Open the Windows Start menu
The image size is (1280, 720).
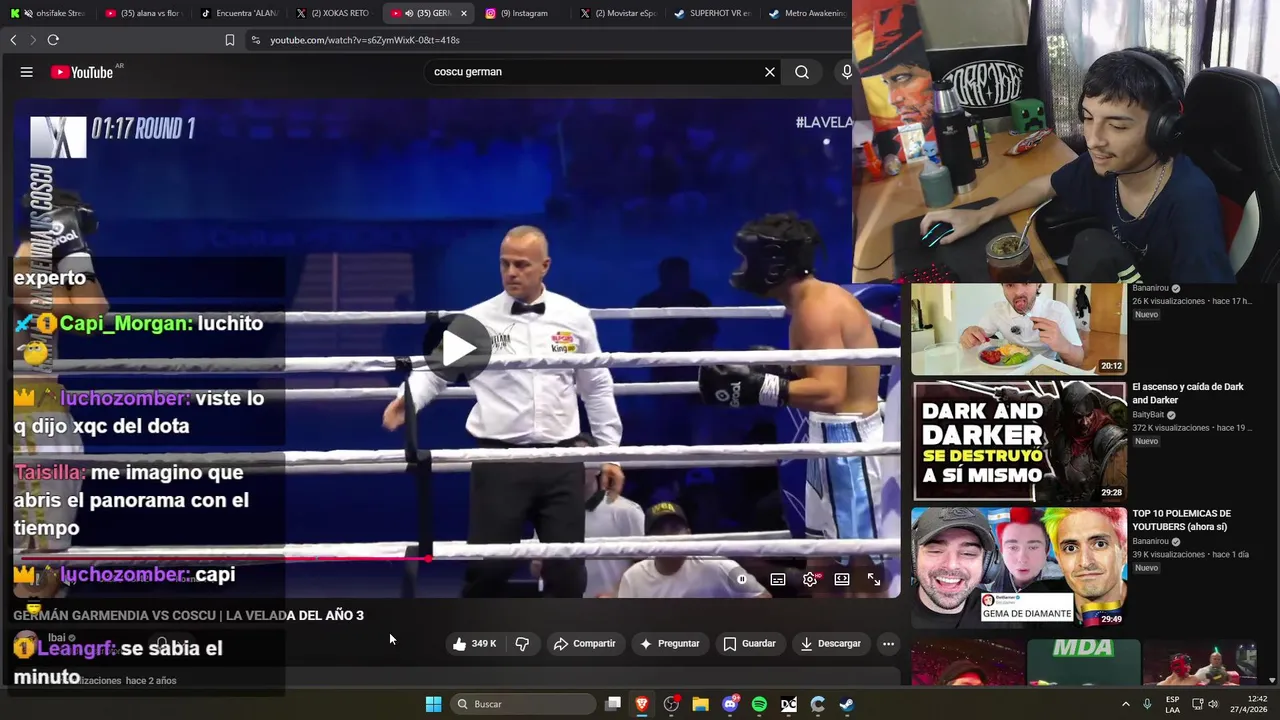(x=433, y=704)
